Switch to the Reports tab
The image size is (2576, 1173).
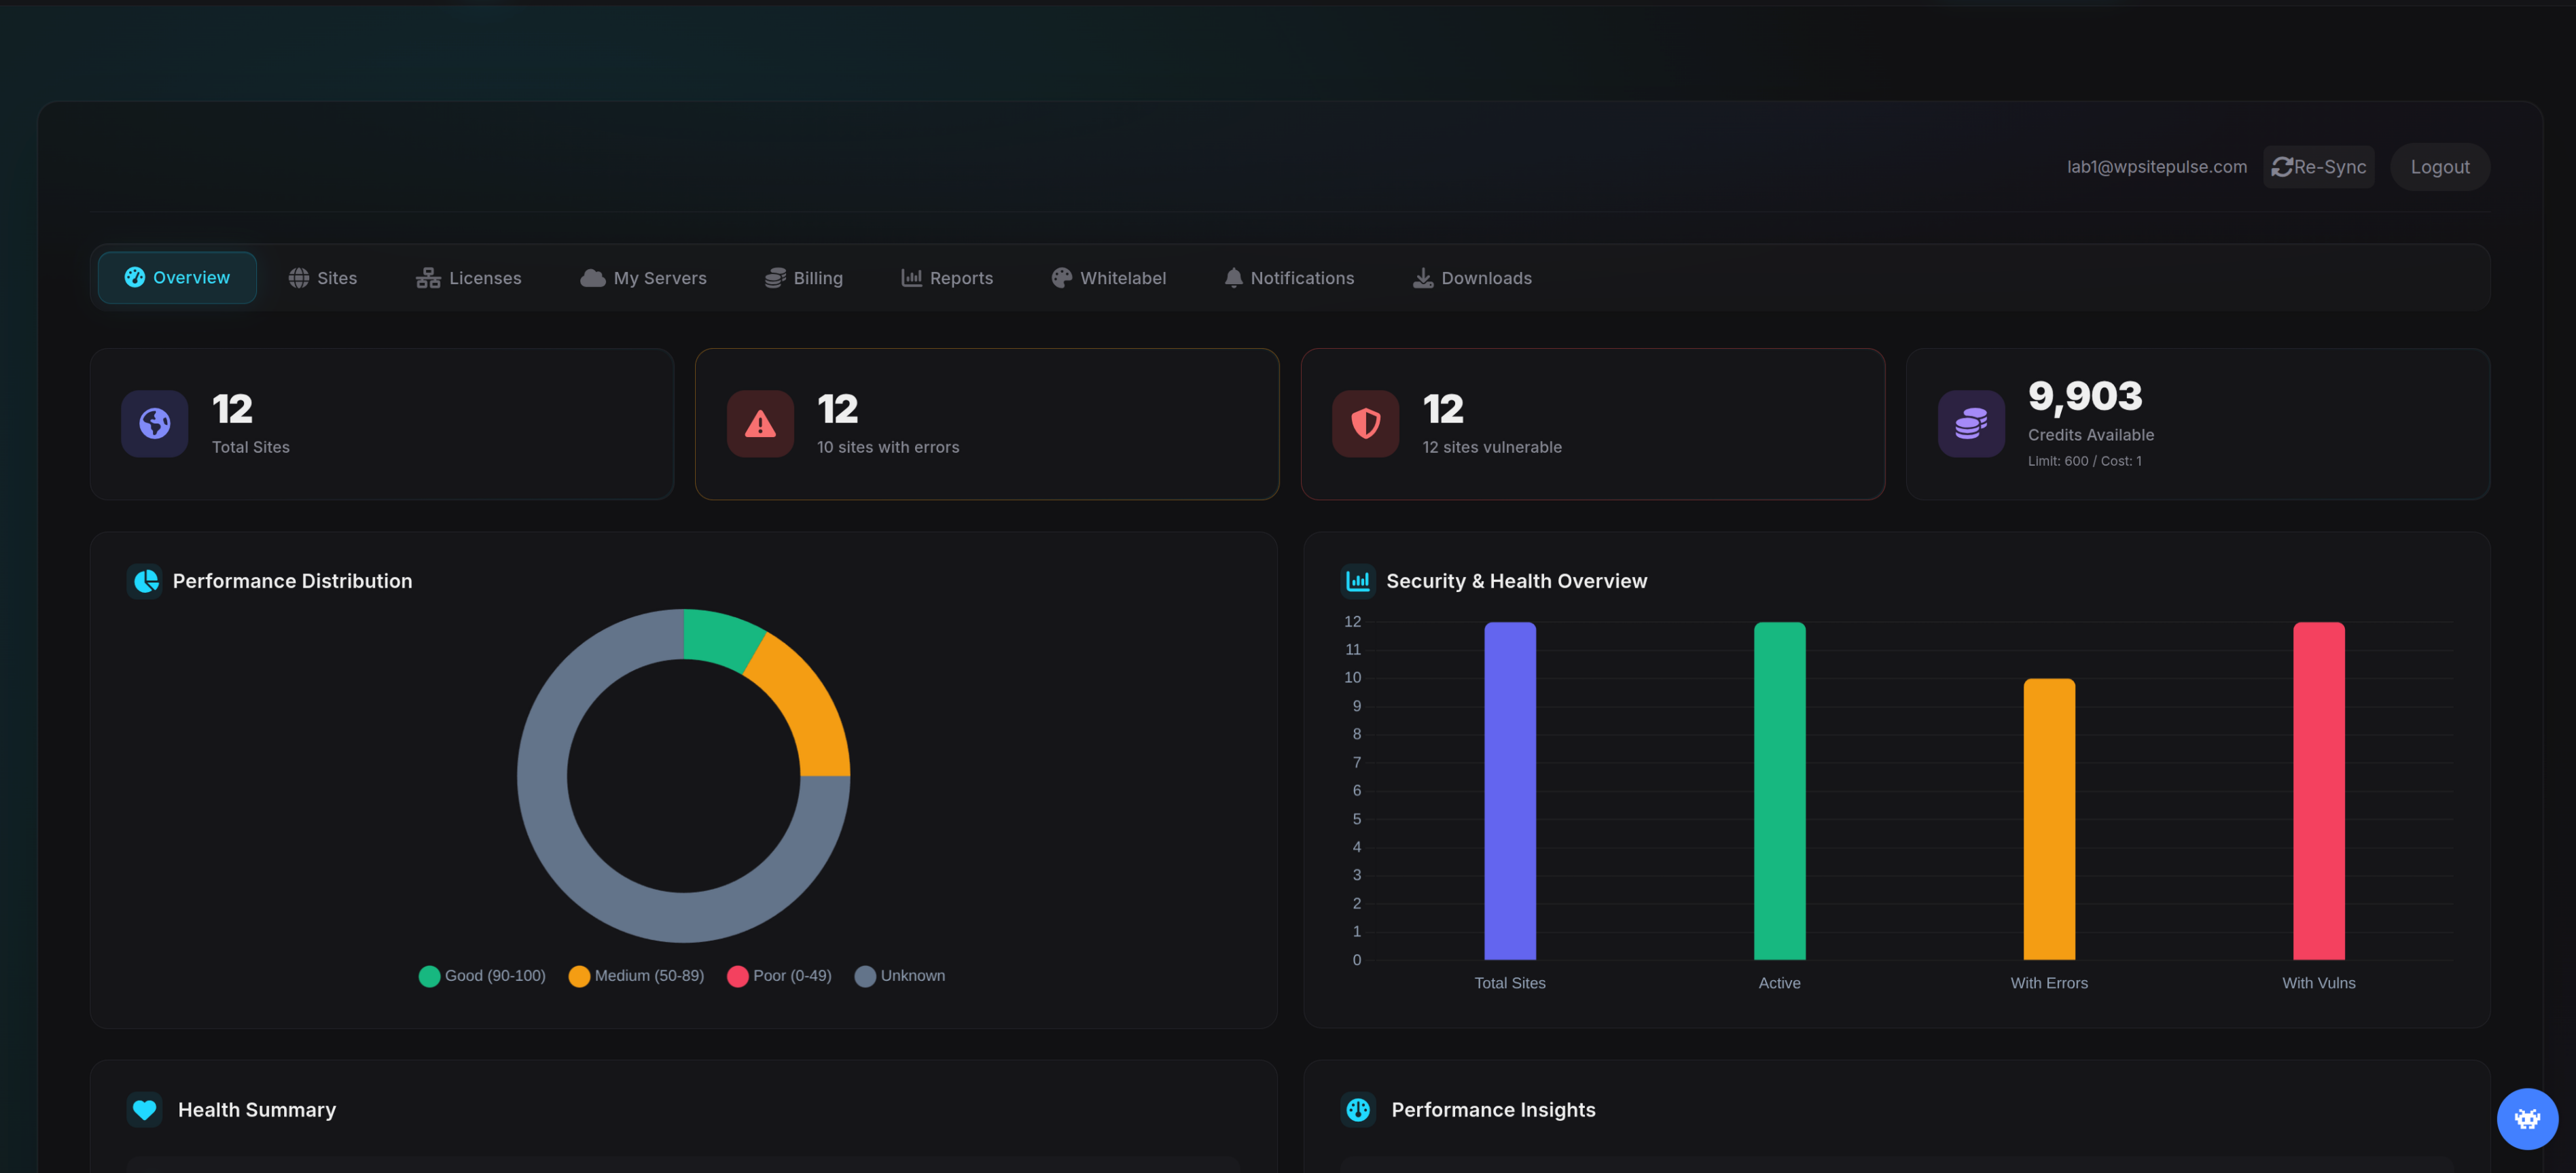point(946,278)
